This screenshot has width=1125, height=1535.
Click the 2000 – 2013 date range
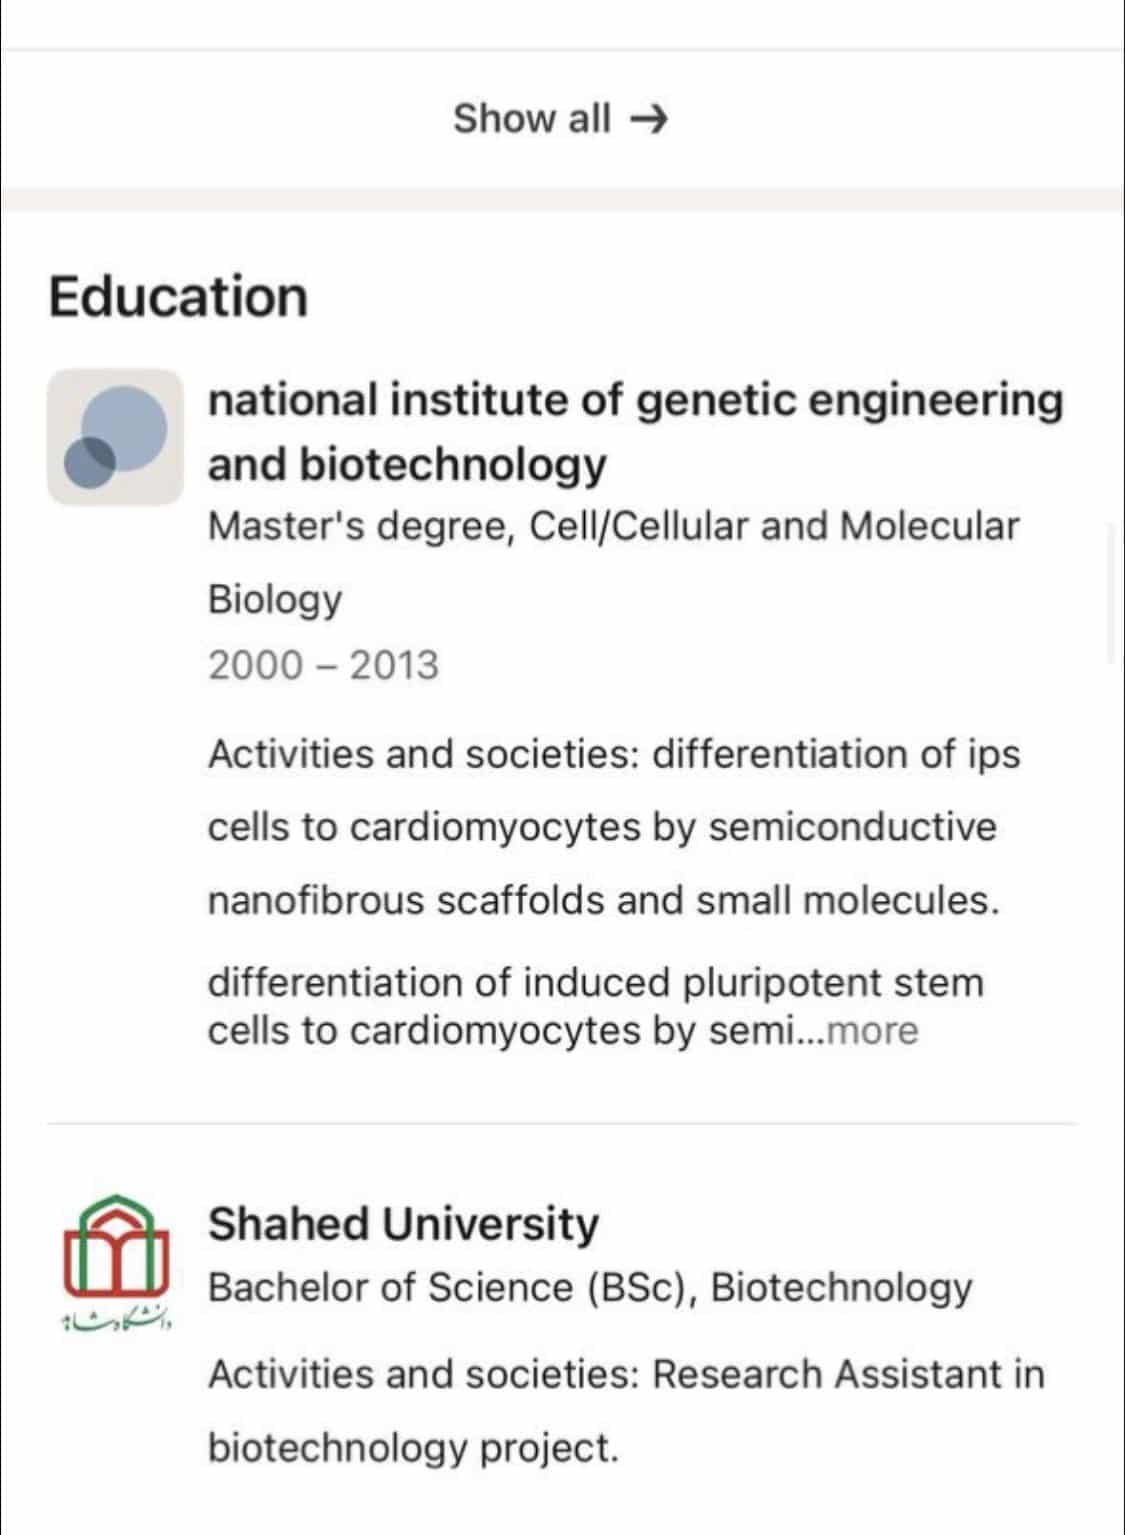coord(323,666)
